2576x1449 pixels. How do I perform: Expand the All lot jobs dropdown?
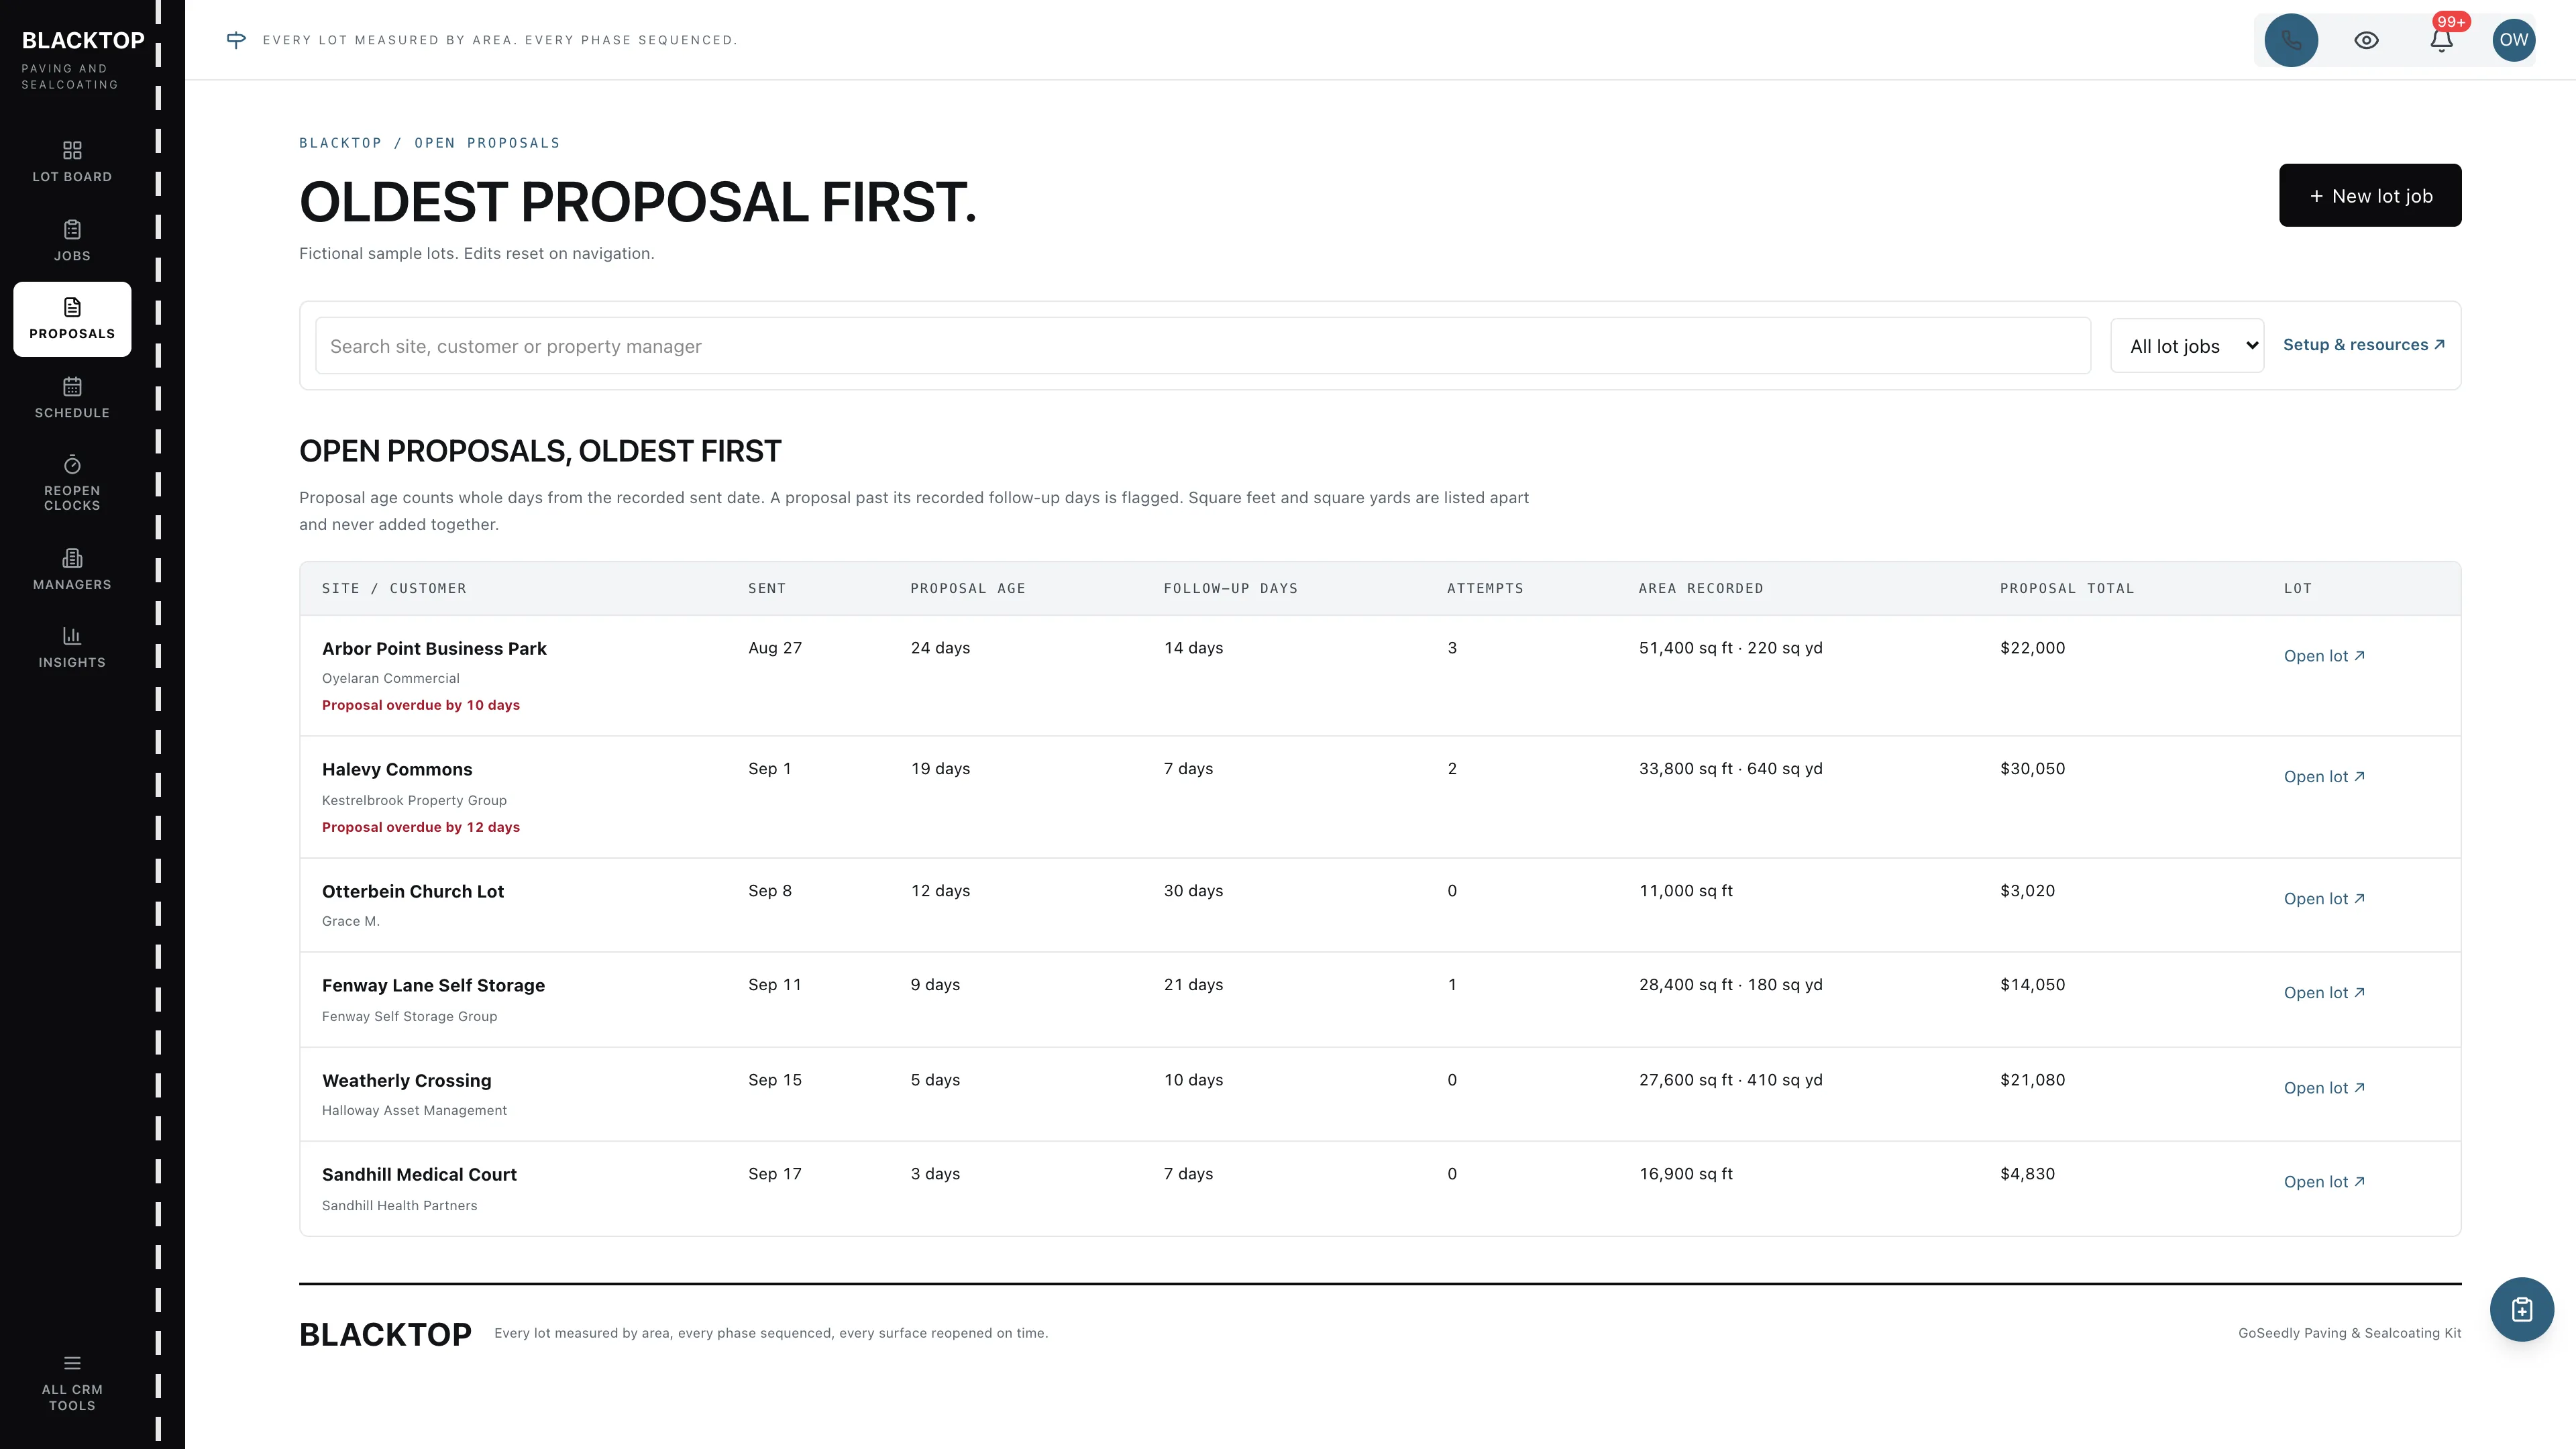click(x=2187, y=346)
